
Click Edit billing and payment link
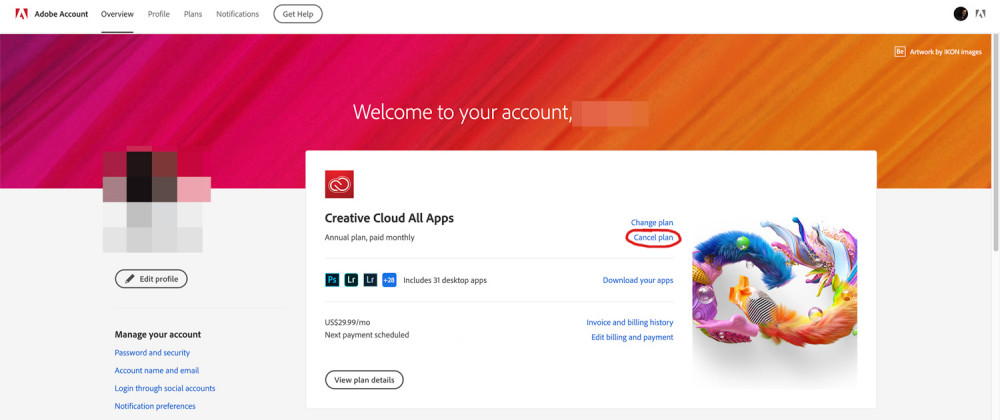pos(632,337)
